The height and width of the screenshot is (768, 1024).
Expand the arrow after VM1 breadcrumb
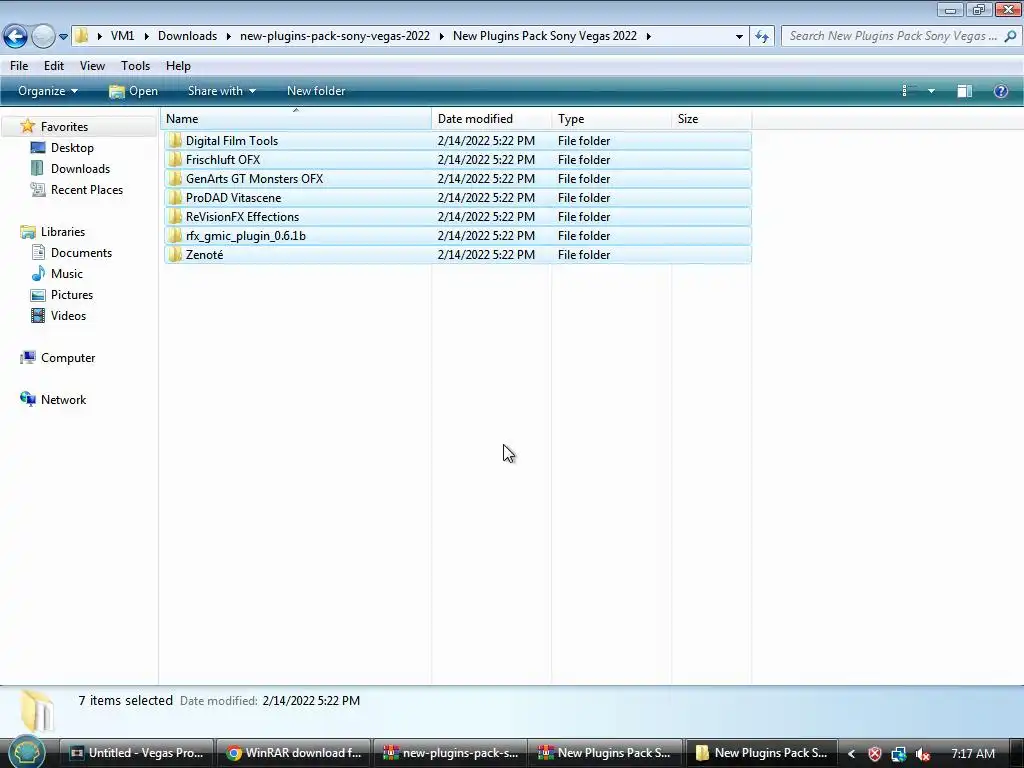[x=146, y=36]
